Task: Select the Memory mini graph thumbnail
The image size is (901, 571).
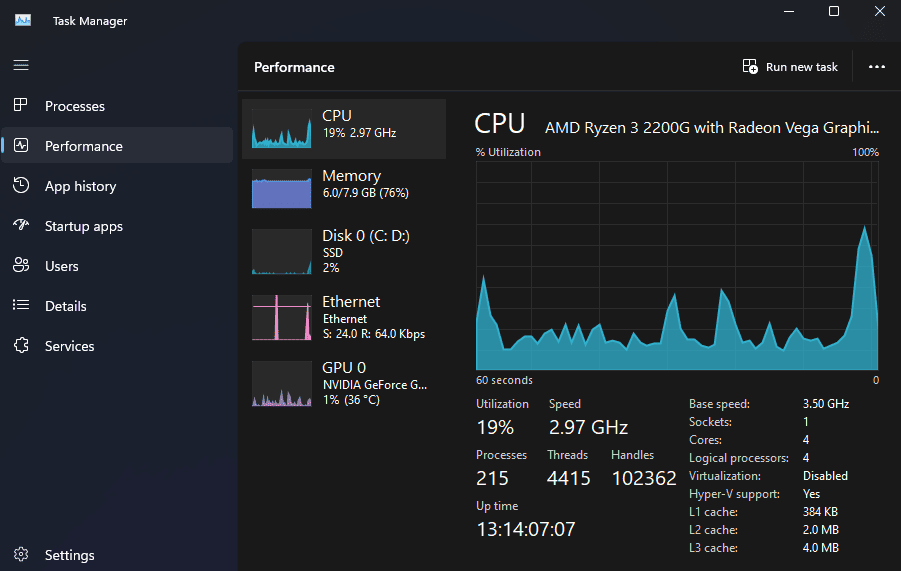Action: pos(282,188)
